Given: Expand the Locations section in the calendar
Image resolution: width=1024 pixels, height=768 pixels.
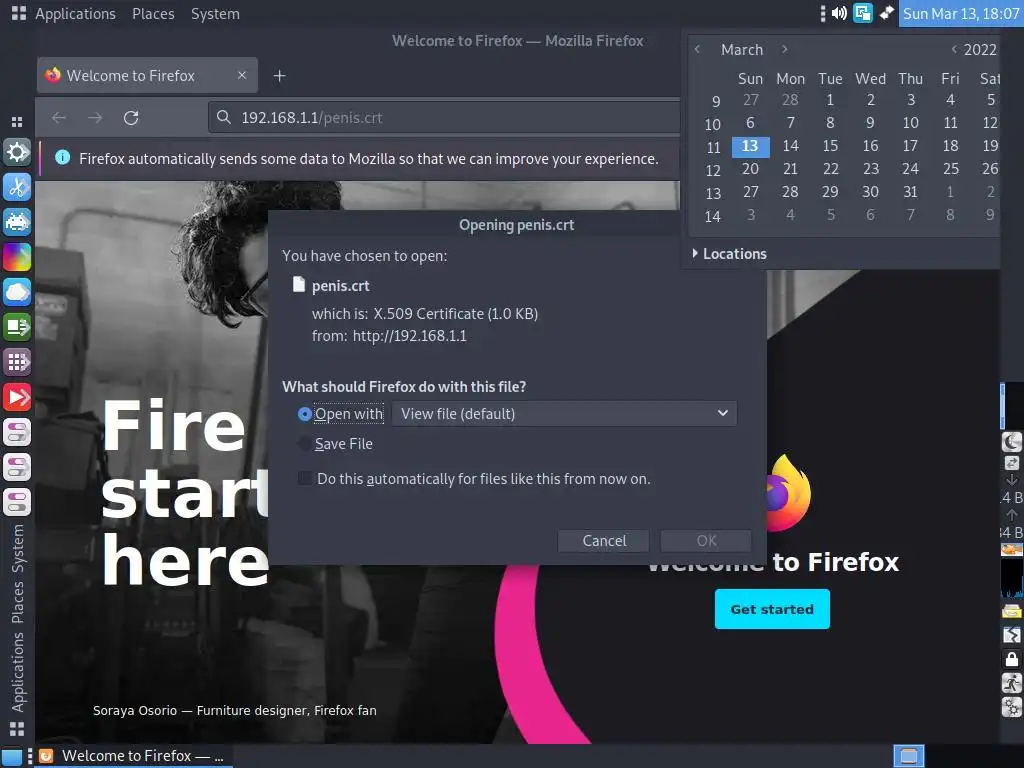Looking at the screenshot, I should click(x=729, y=253).
